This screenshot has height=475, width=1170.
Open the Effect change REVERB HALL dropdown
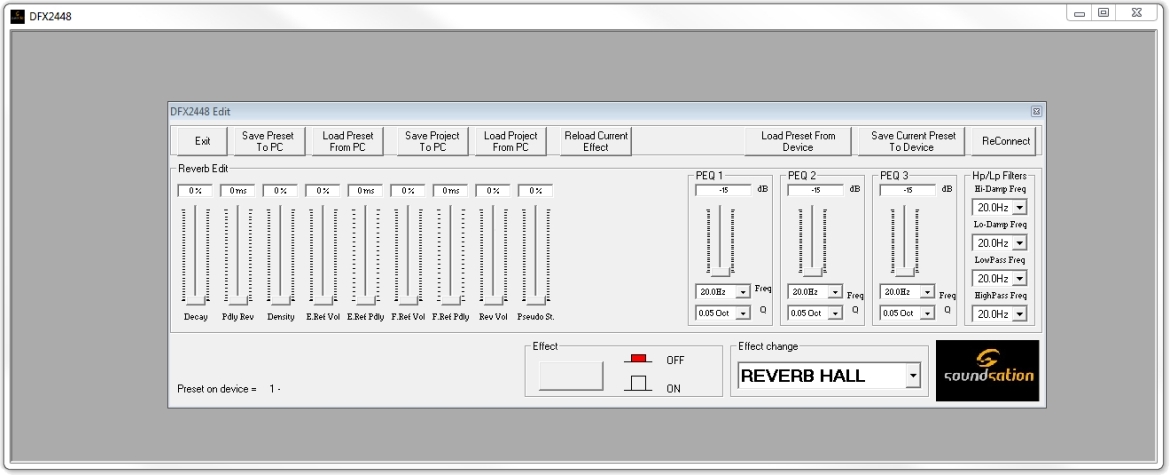point(910,376)
